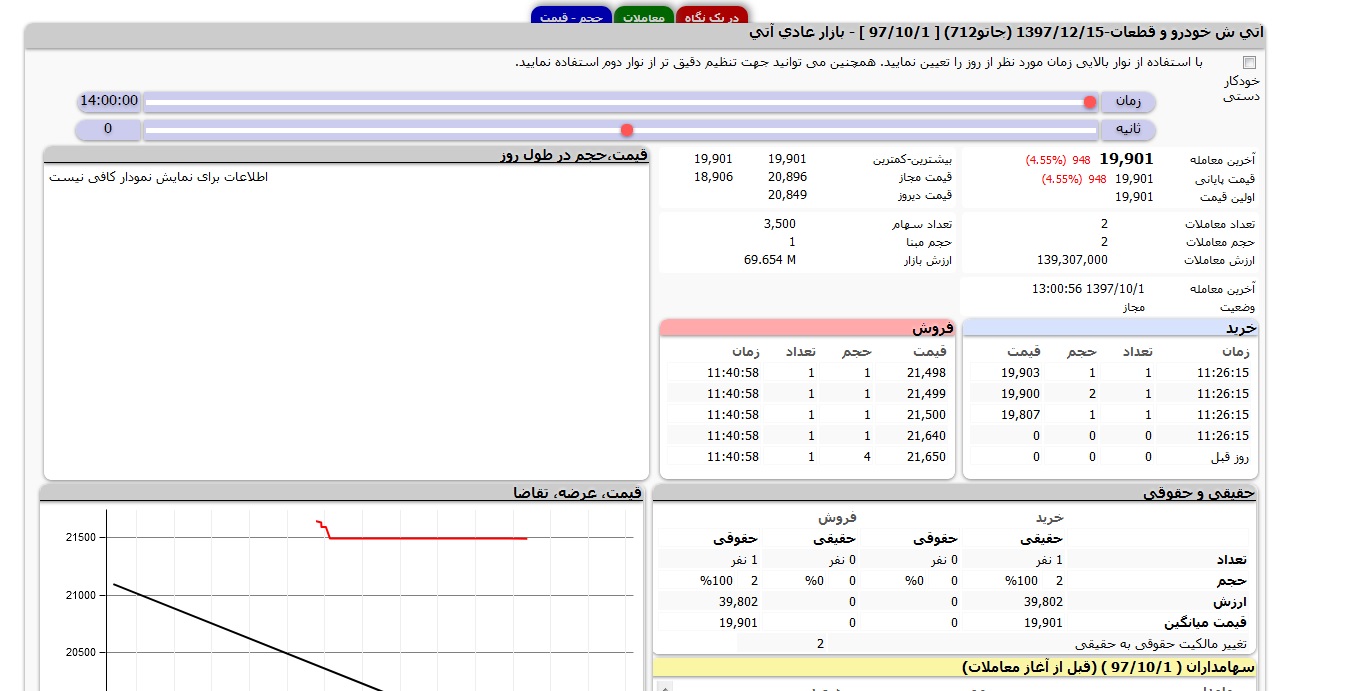The height and width of the screenshot is (691, 1345).
Task: Open the red "در یک نگاه" tab
Action: [712, 16]
